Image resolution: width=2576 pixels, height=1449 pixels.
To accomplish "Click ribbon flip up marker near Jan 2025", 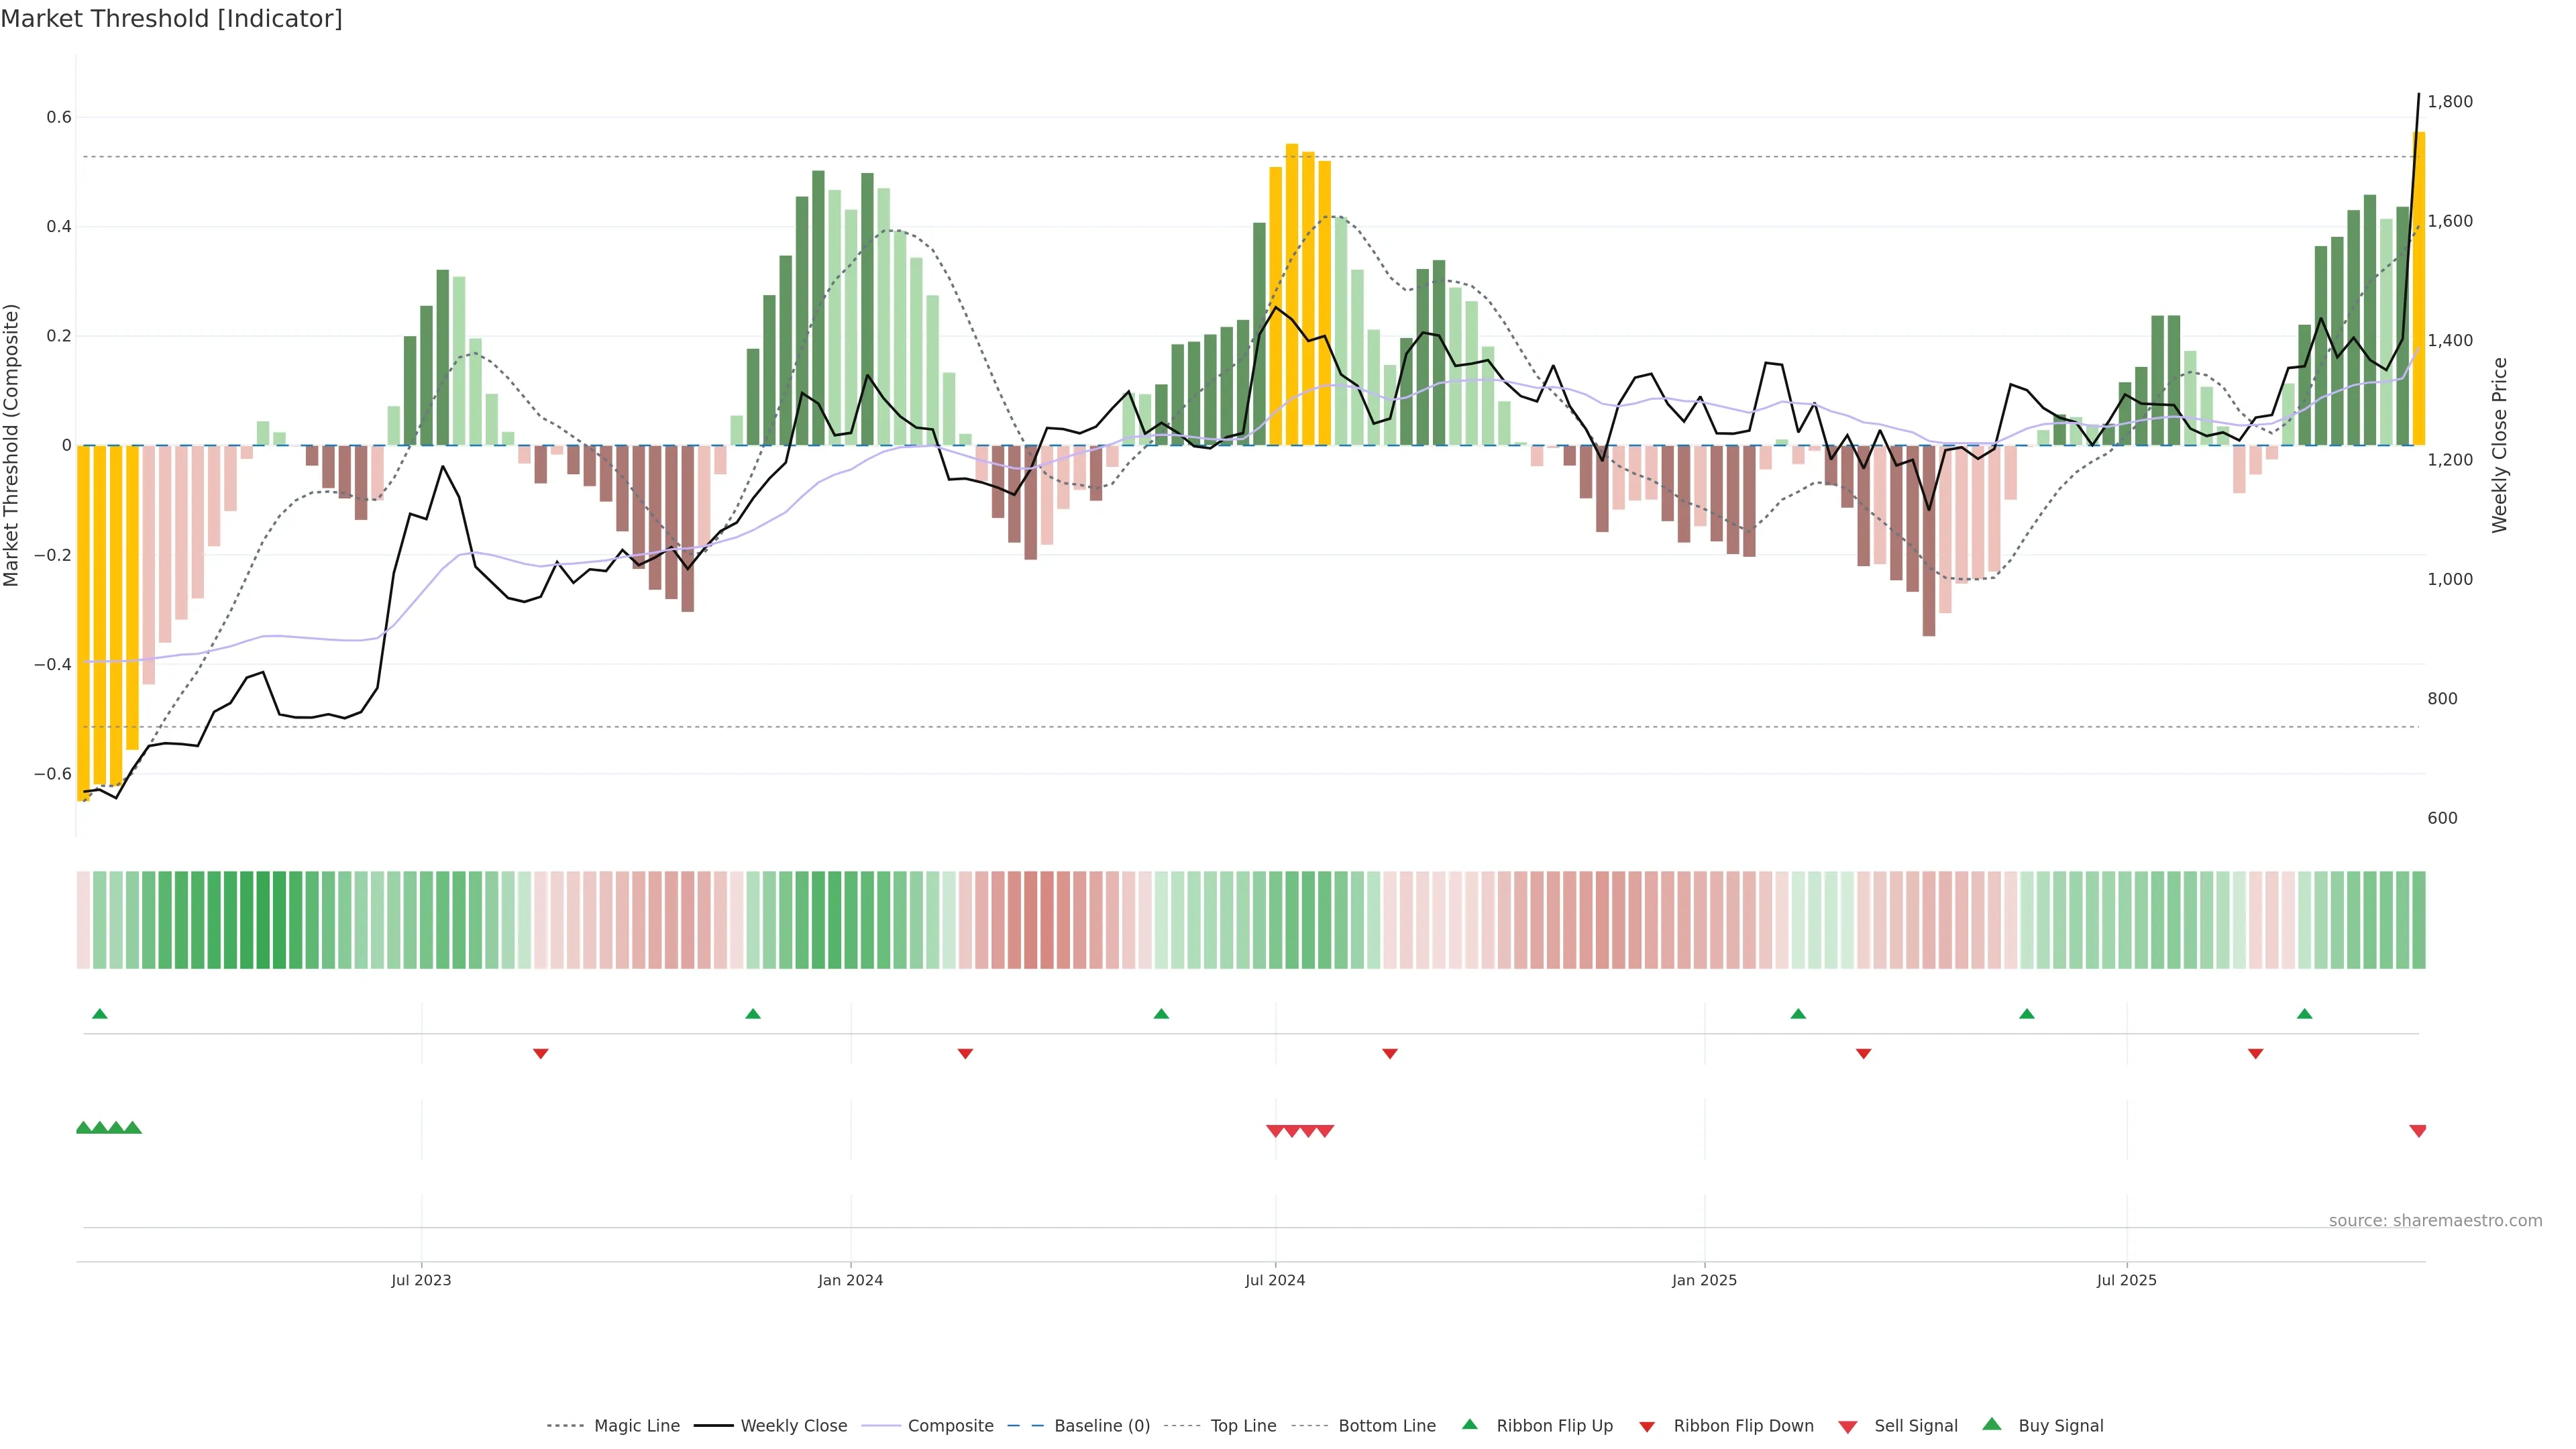I will (1798, 1014).
